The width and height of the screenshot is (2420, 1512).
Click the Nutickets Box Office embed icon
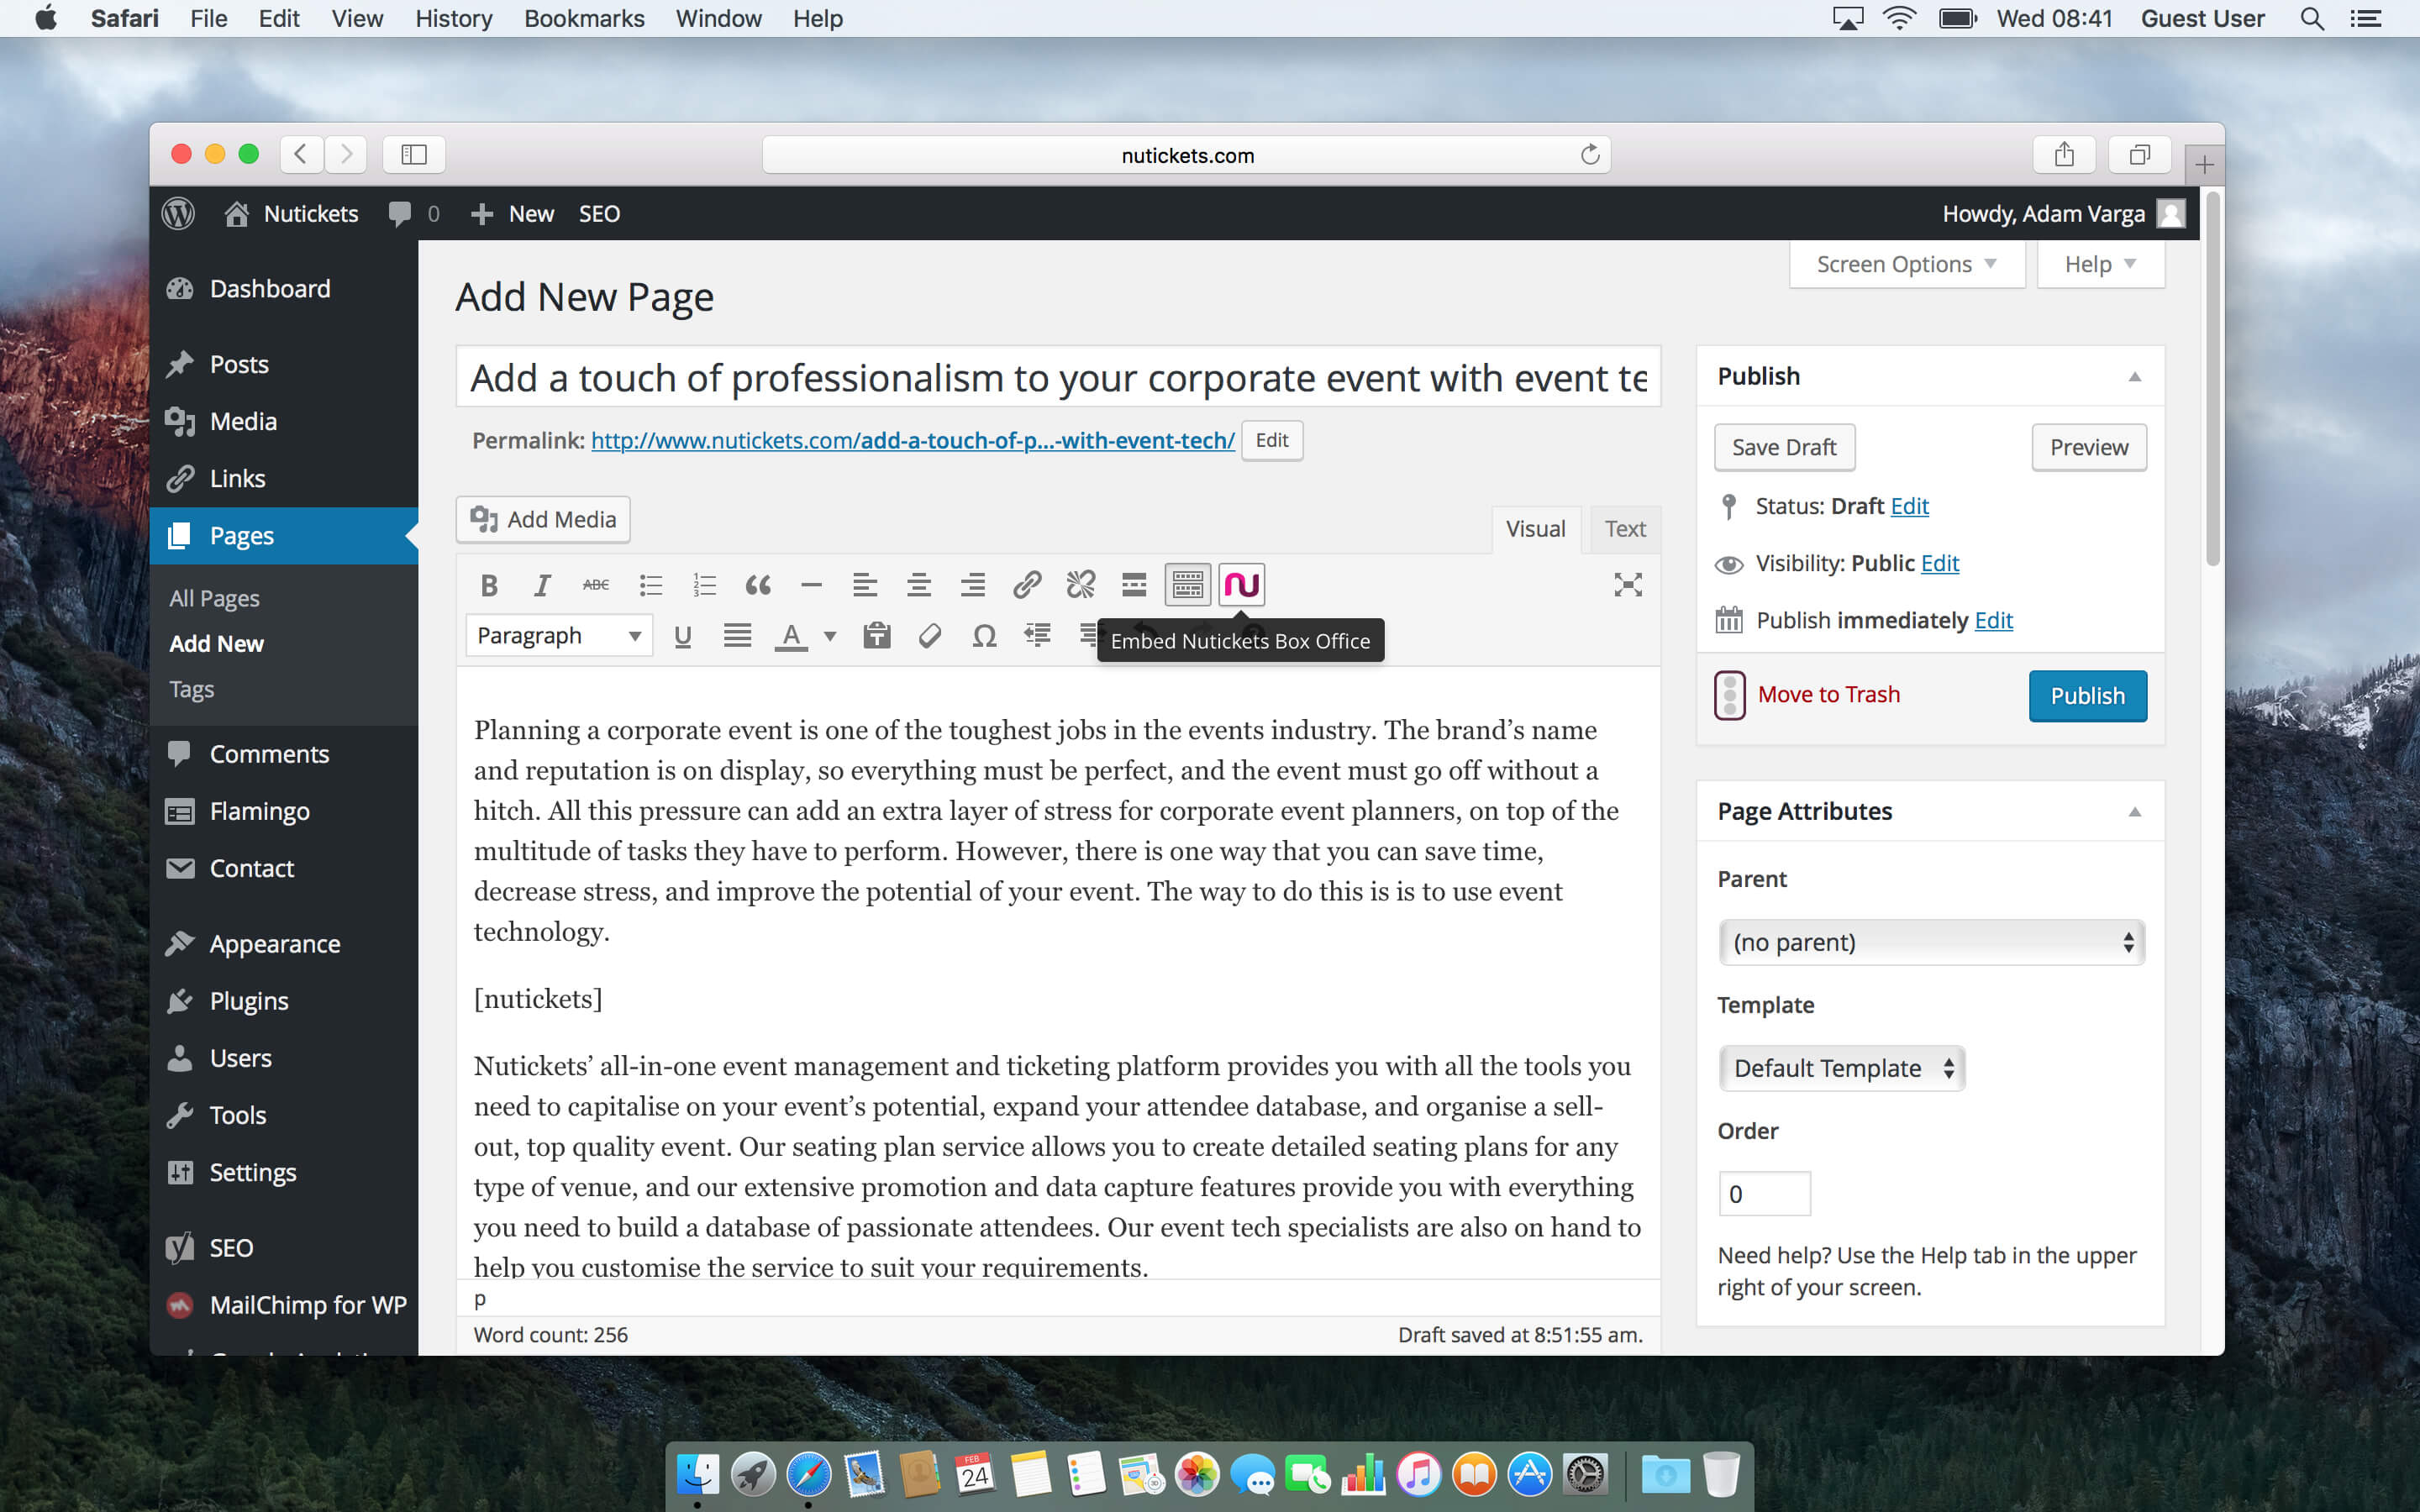(x=1241, y=584)
